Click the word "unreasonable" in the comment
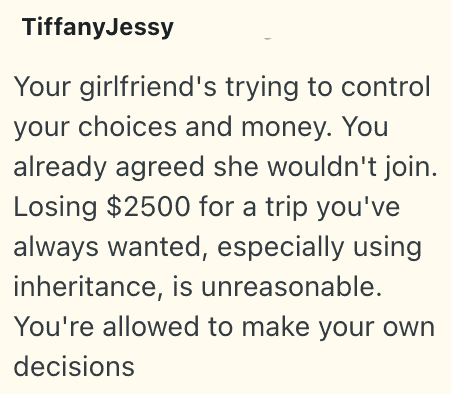This screenshot has width=451, height=394. click(291, 287)
